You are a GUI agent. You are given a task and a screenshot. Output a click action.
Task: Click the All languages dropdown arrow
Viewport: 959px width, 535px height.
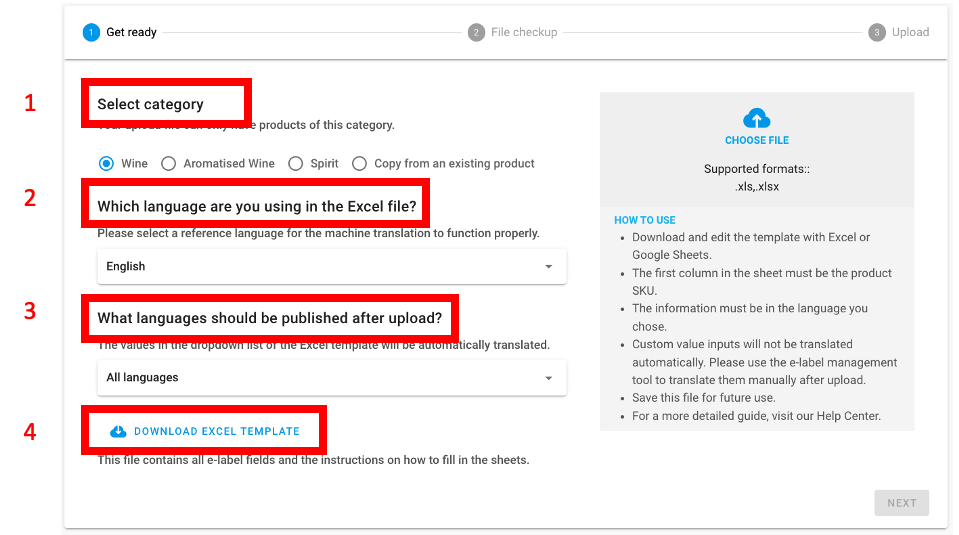548,378
